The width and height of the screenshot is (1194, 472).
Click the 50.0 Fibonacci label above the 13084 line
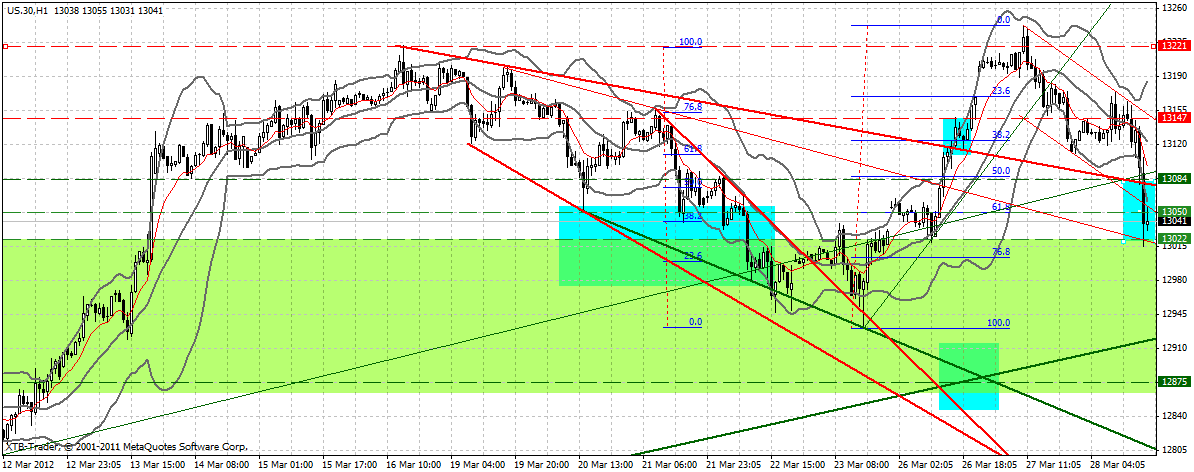point(1001,171)
